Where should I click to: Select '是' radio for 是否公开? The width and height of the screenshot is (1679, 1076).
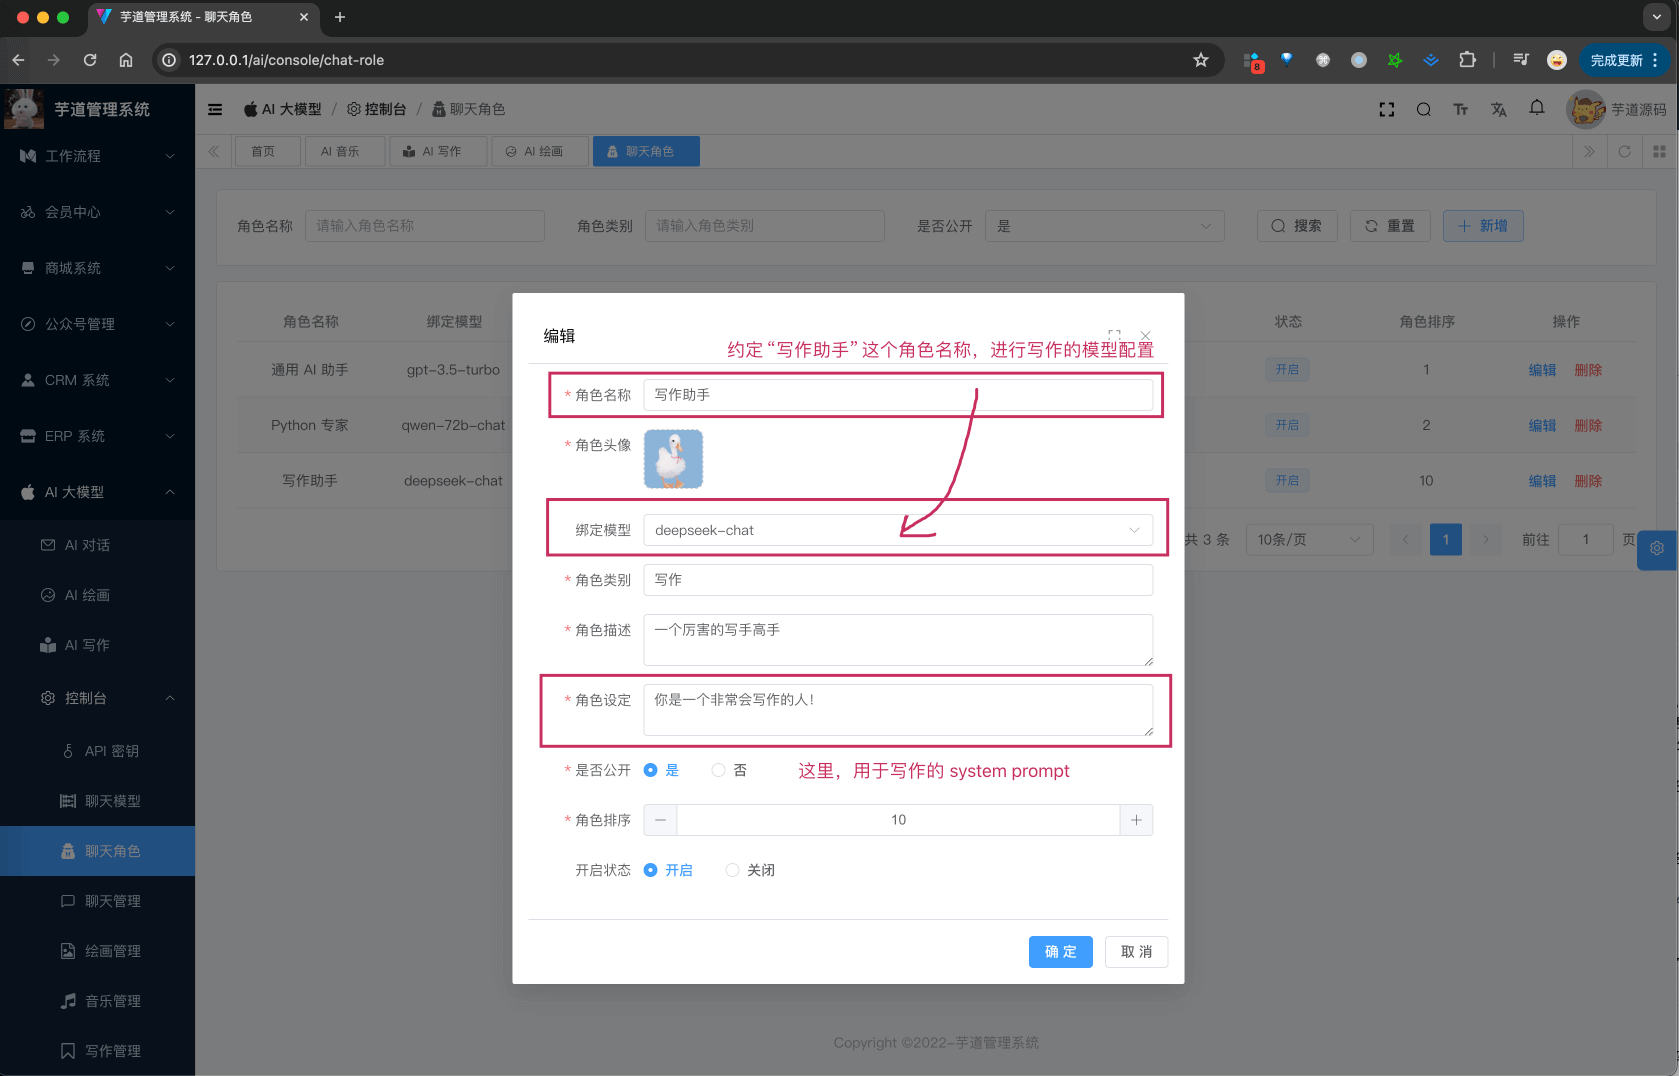coord(651,770)
